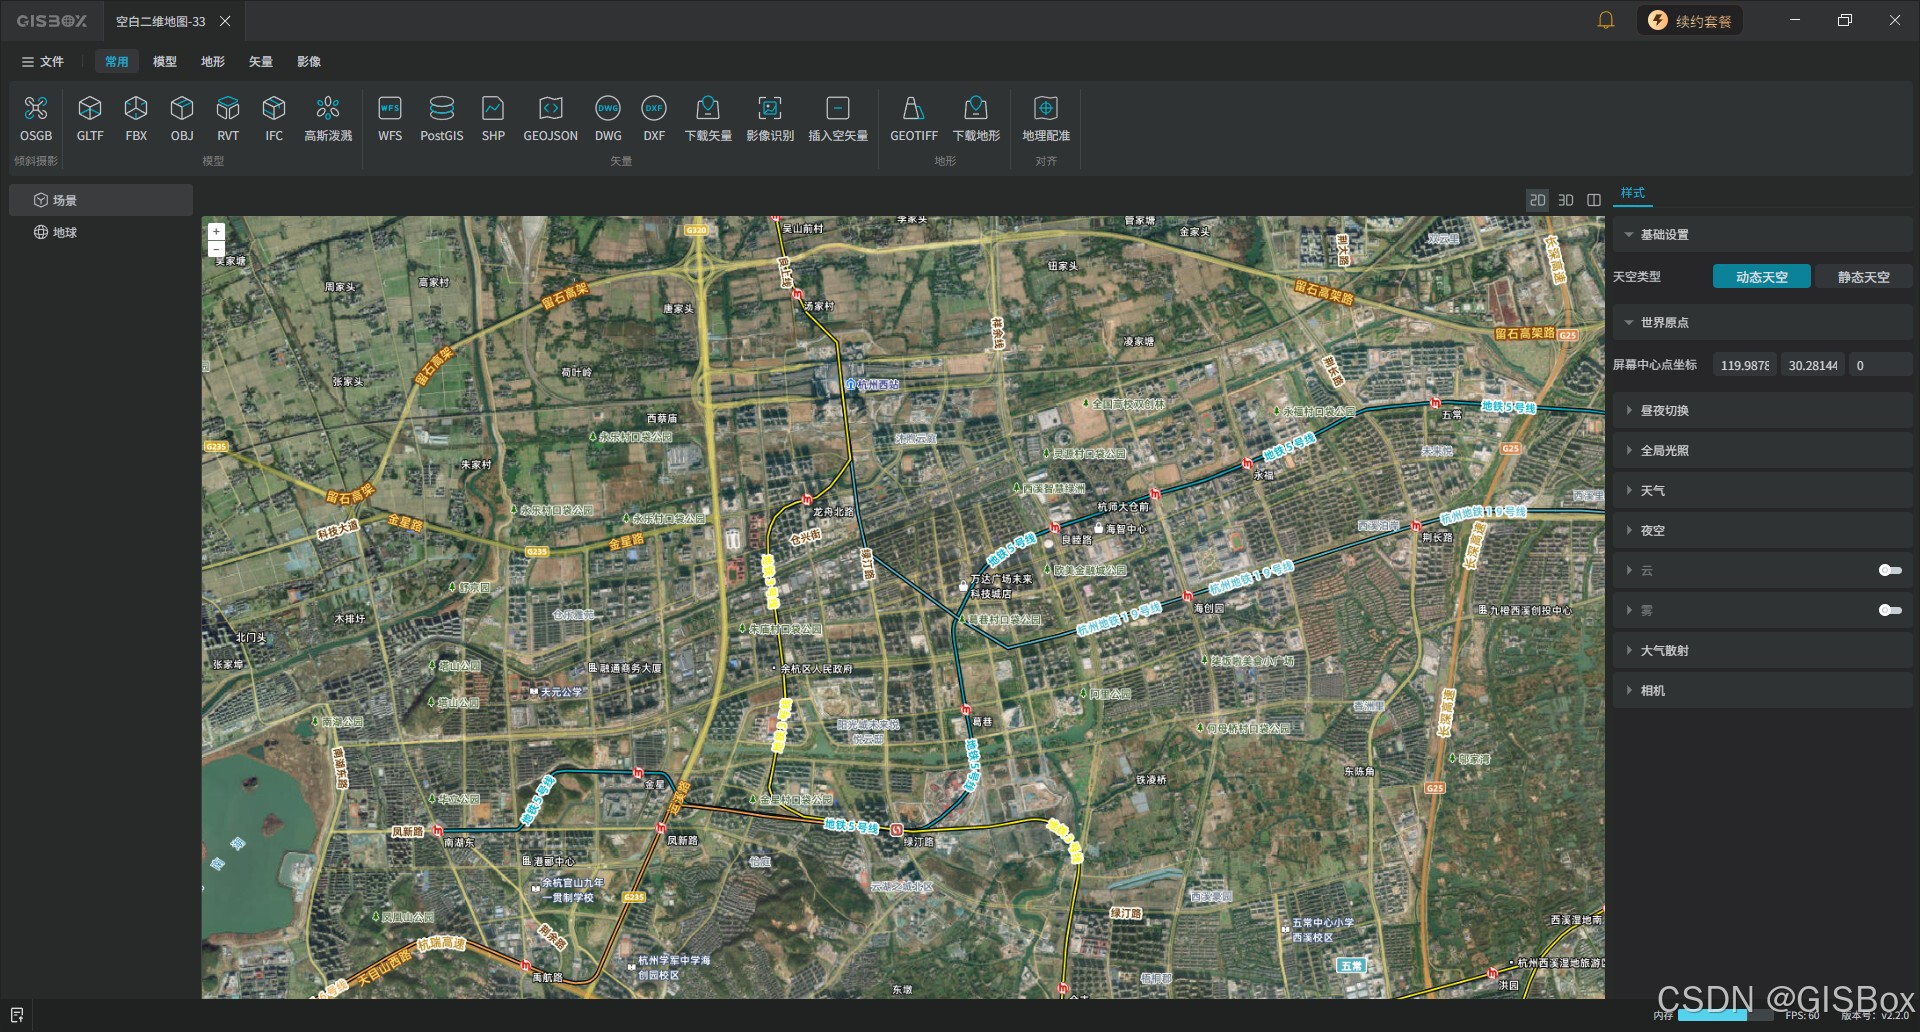Insert an empty vector with 插入空矢量
The width and height of the screenshot is (1920, 1032).
[838, 118]
